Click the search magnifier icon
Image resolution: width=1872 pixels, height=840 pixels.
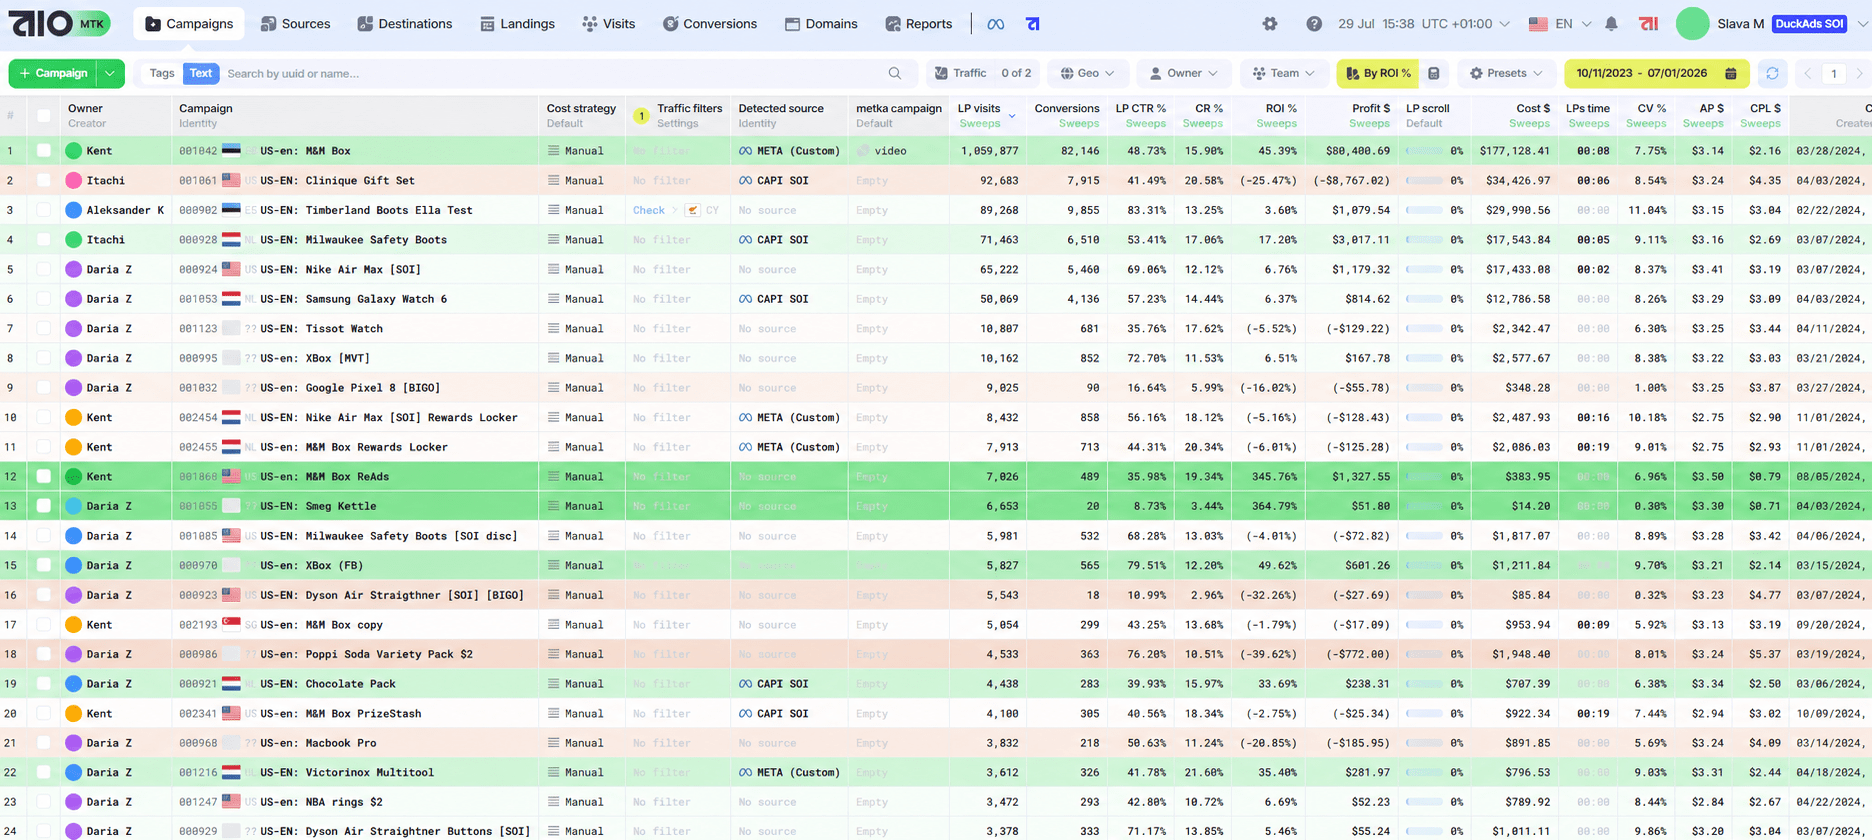coord(895,73)
